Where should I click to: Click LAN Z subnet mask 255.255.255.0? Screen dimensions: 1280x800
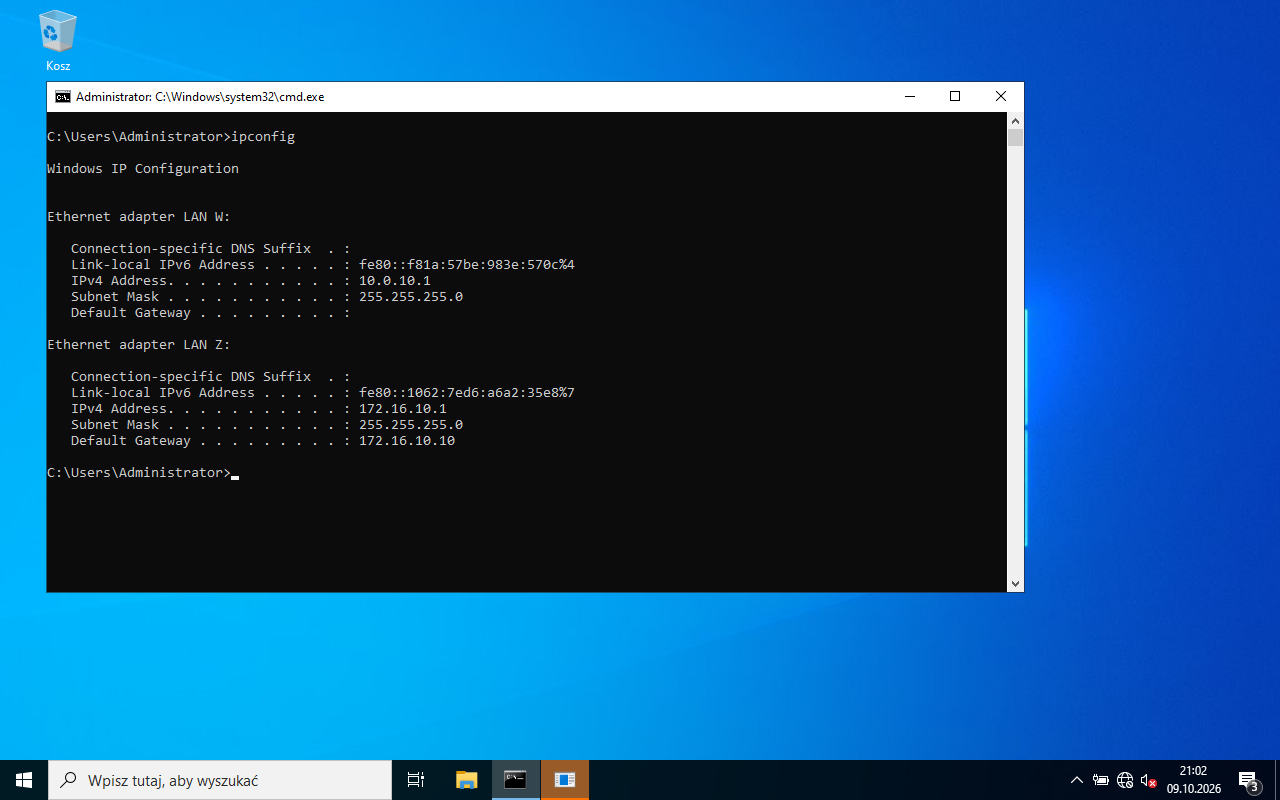coord(411,425)
